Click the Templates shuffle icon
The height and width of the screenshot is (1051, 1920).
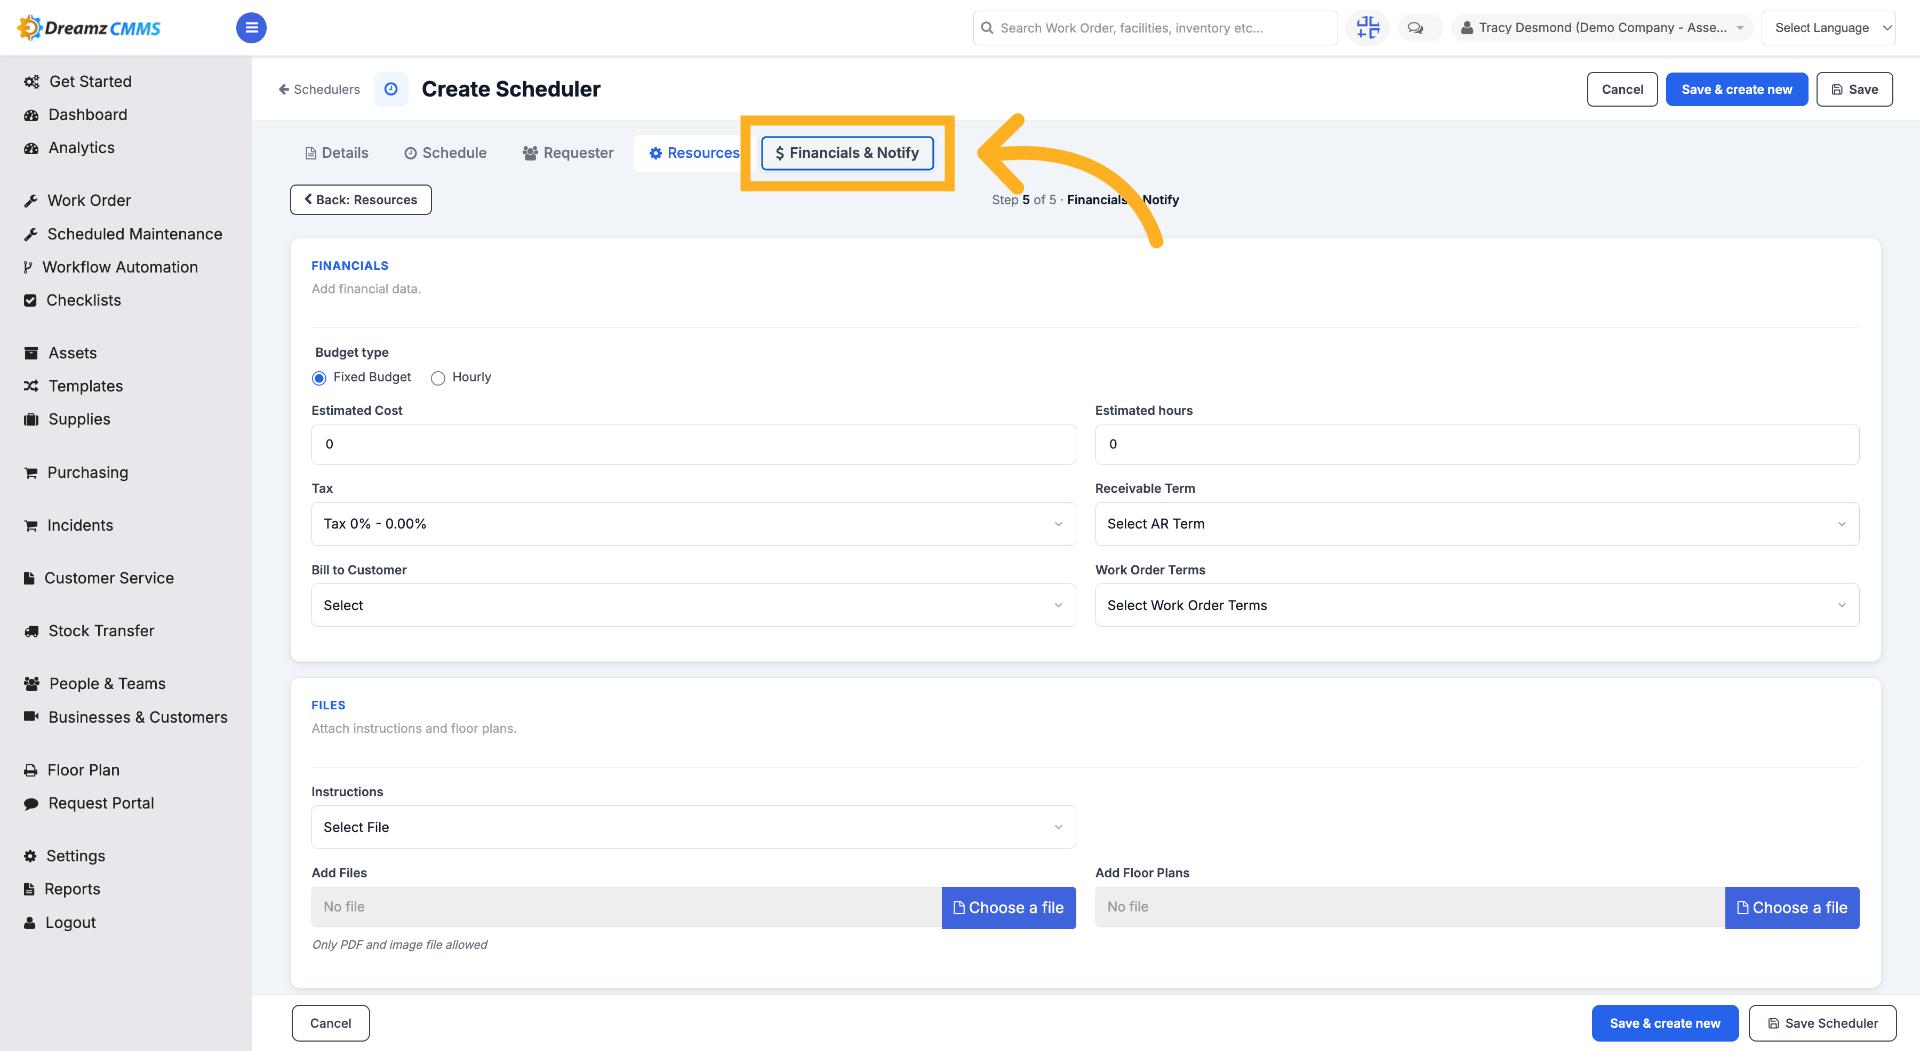click(31, 386)
